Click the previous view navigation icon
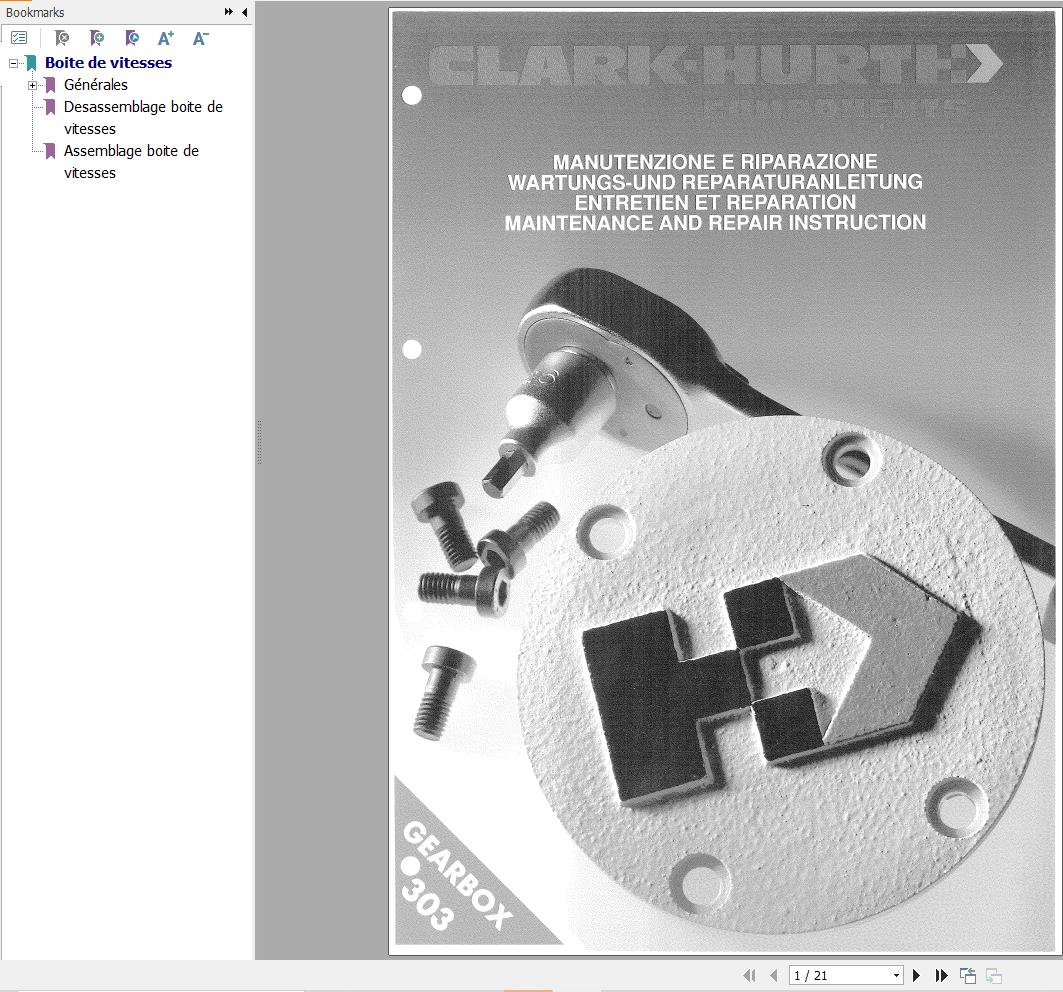This screenshot has width=1063, height=992. pyautogui.click(x=968, y=975)
